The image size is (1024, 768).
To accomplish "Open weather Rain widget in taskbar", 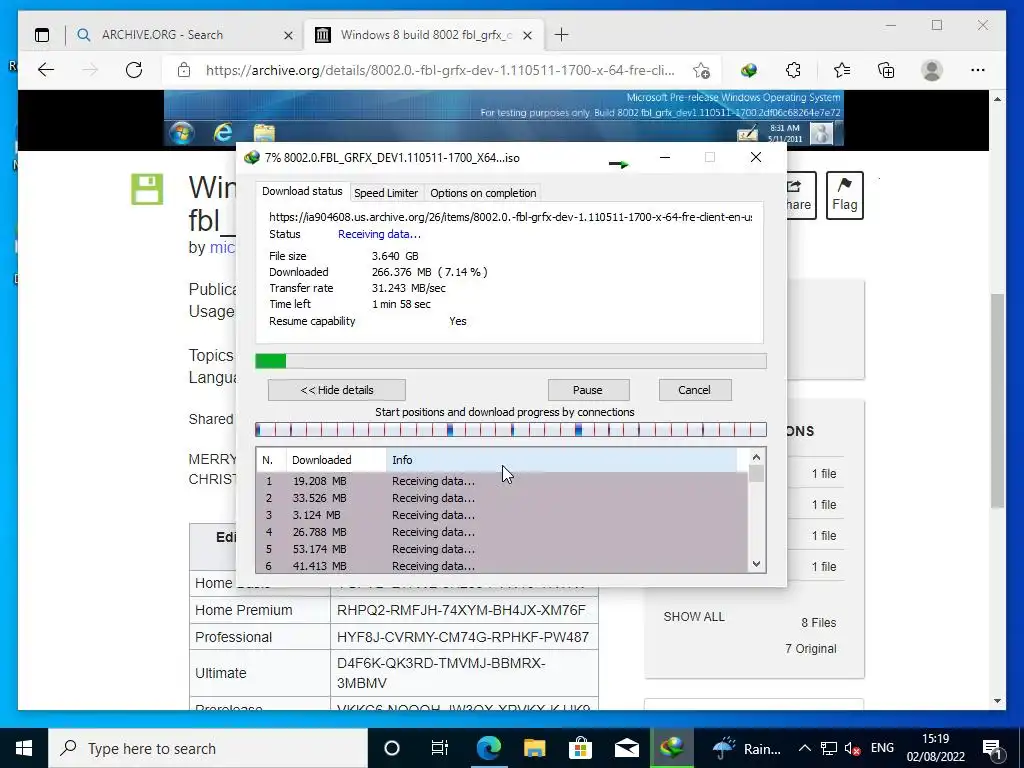I will (x=746, y=748).
